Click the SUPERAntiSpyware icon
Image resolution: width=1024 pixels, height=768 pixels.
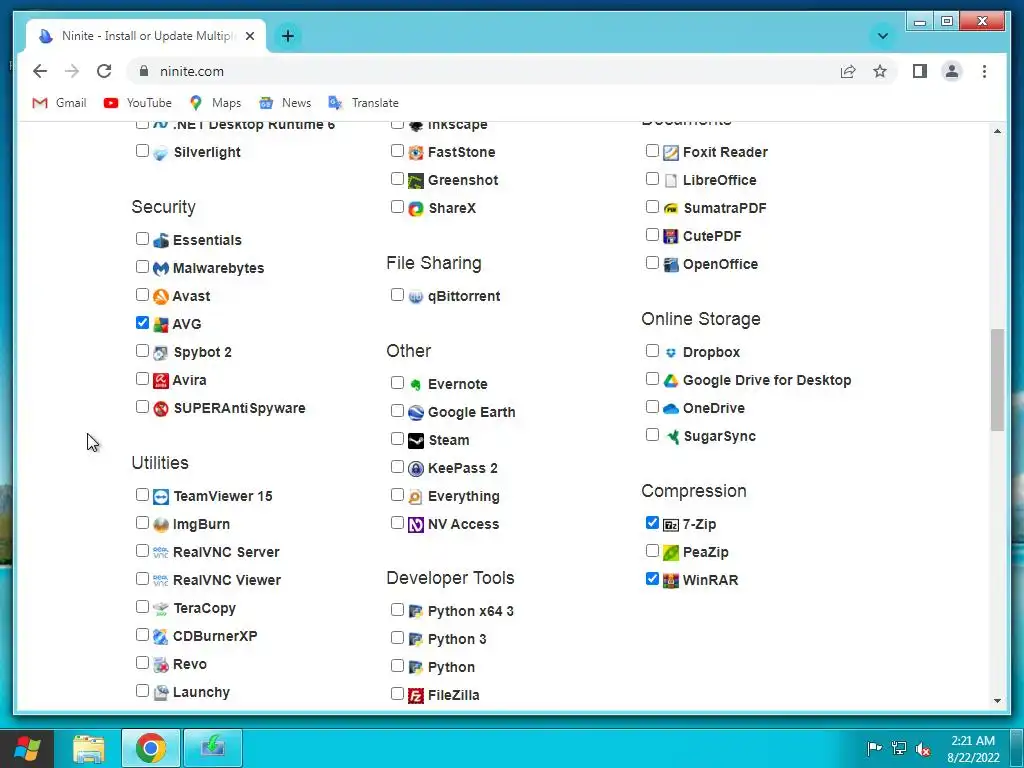click(x=161, y=409)
